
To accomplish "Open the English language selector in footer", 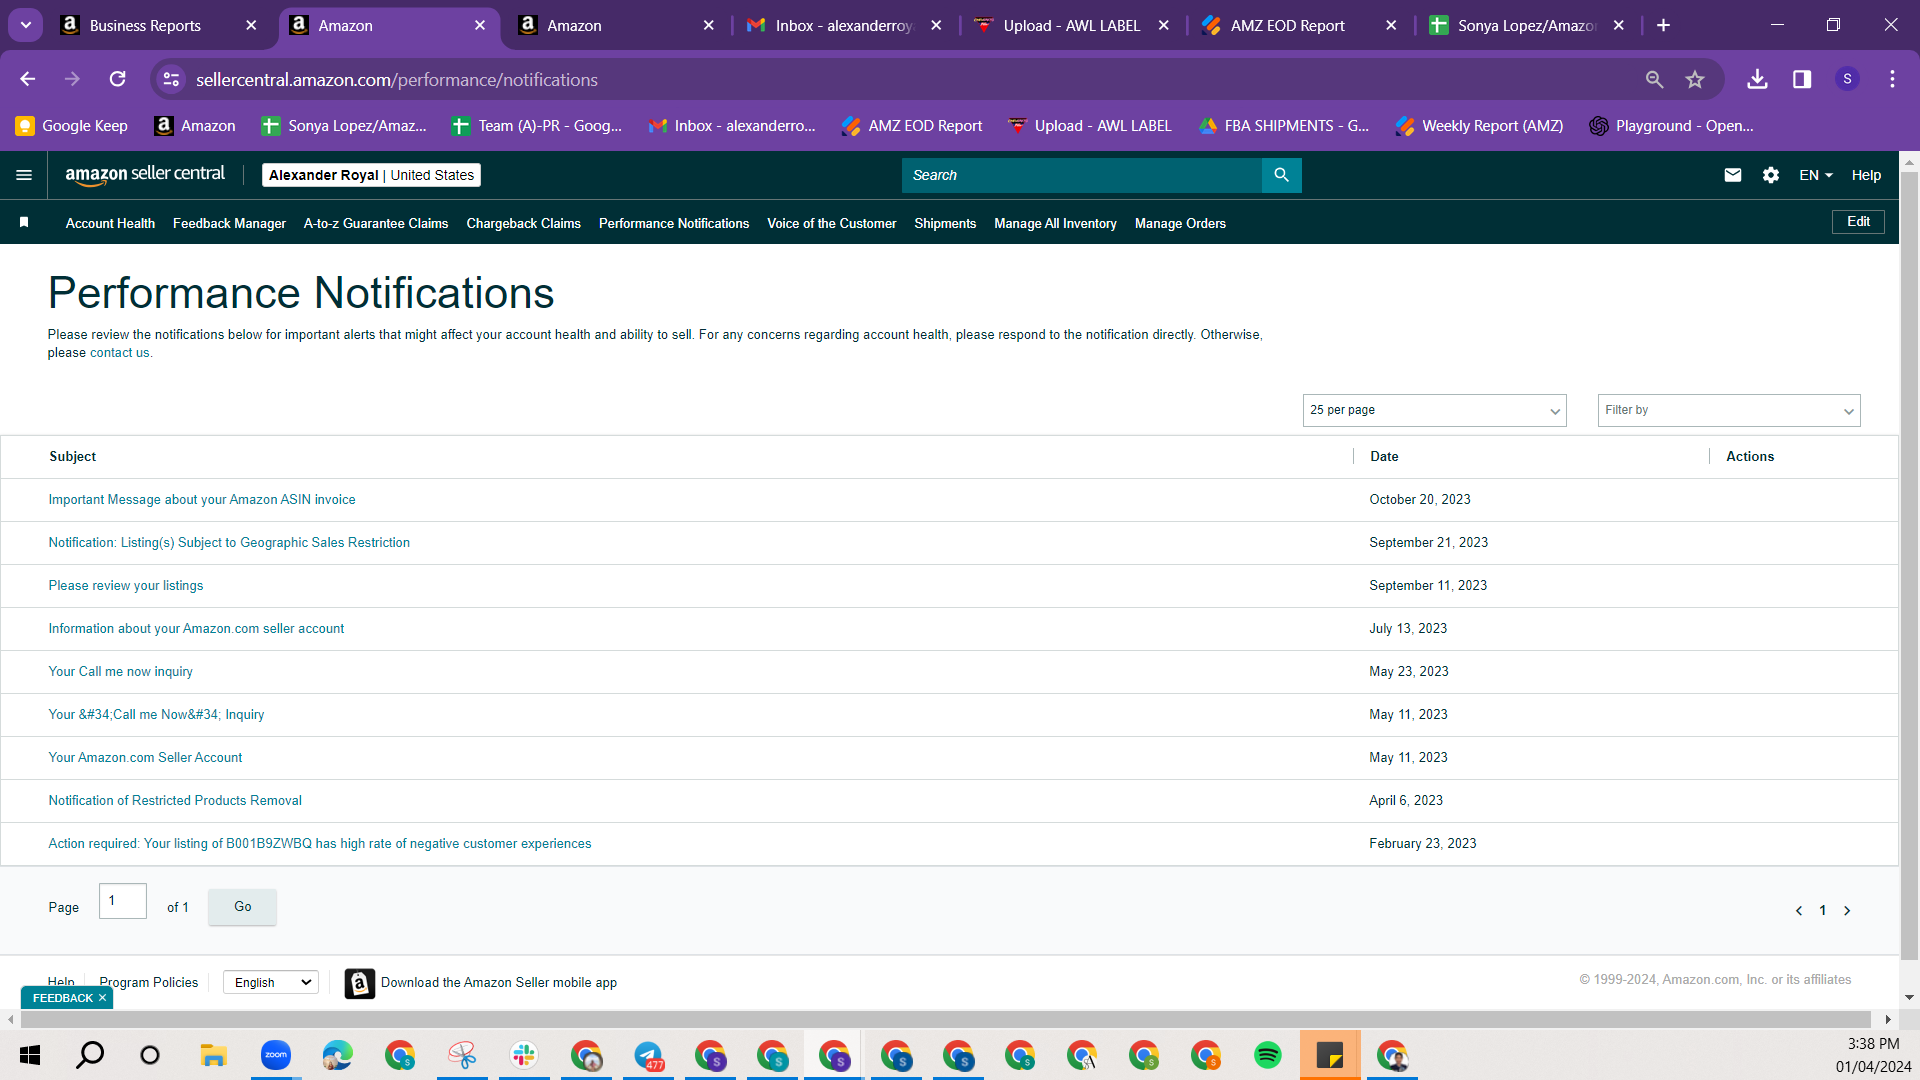I will click(271, 983).
